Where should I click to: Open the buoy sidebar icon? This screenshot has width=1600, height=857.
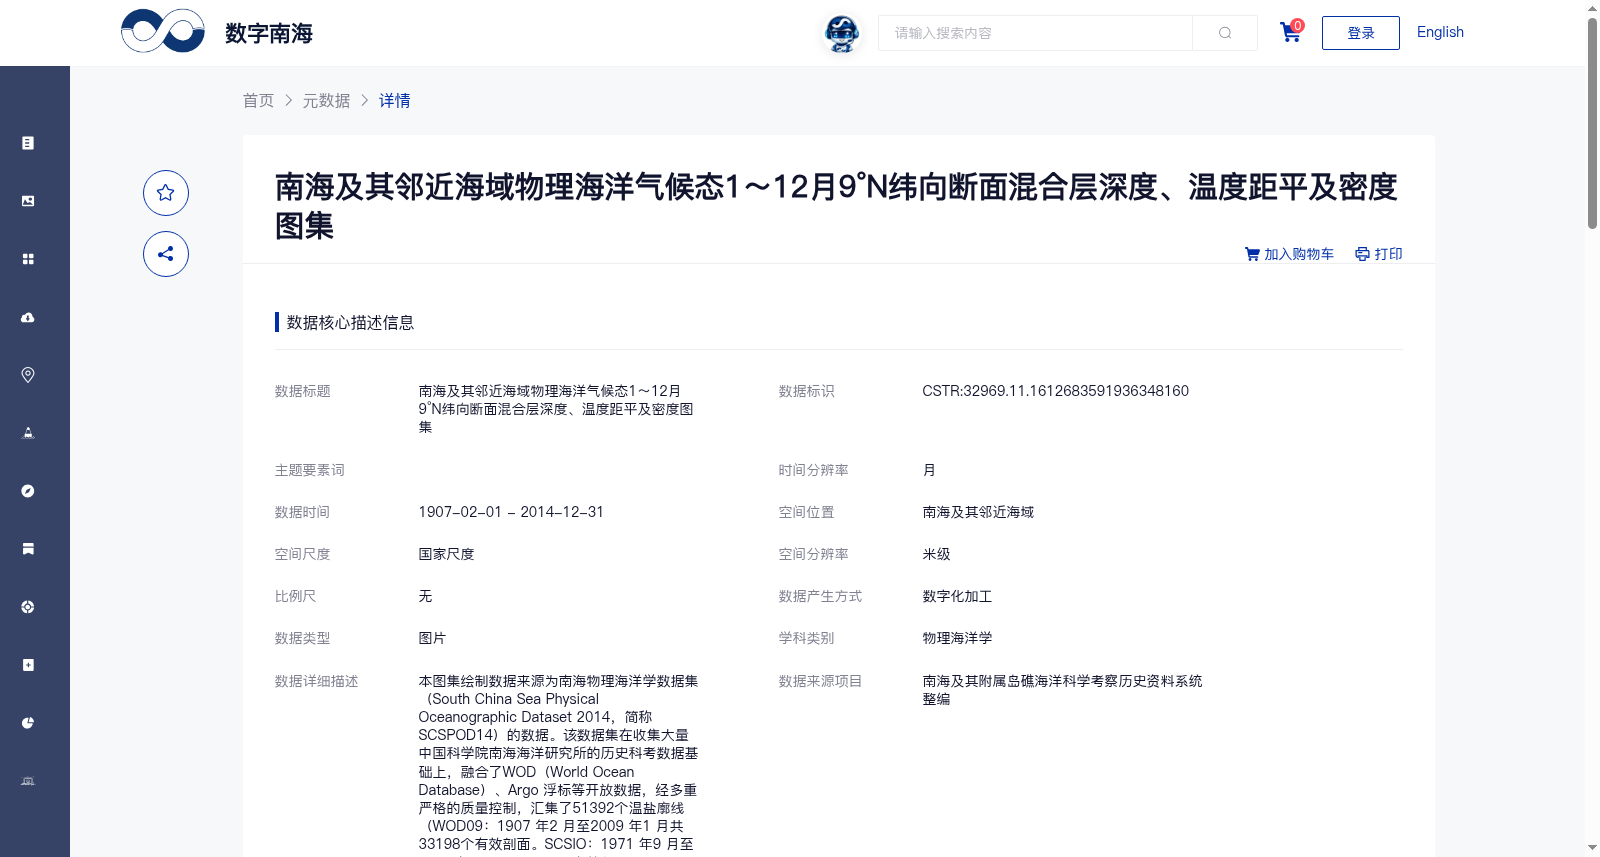(x=28, y=433)
